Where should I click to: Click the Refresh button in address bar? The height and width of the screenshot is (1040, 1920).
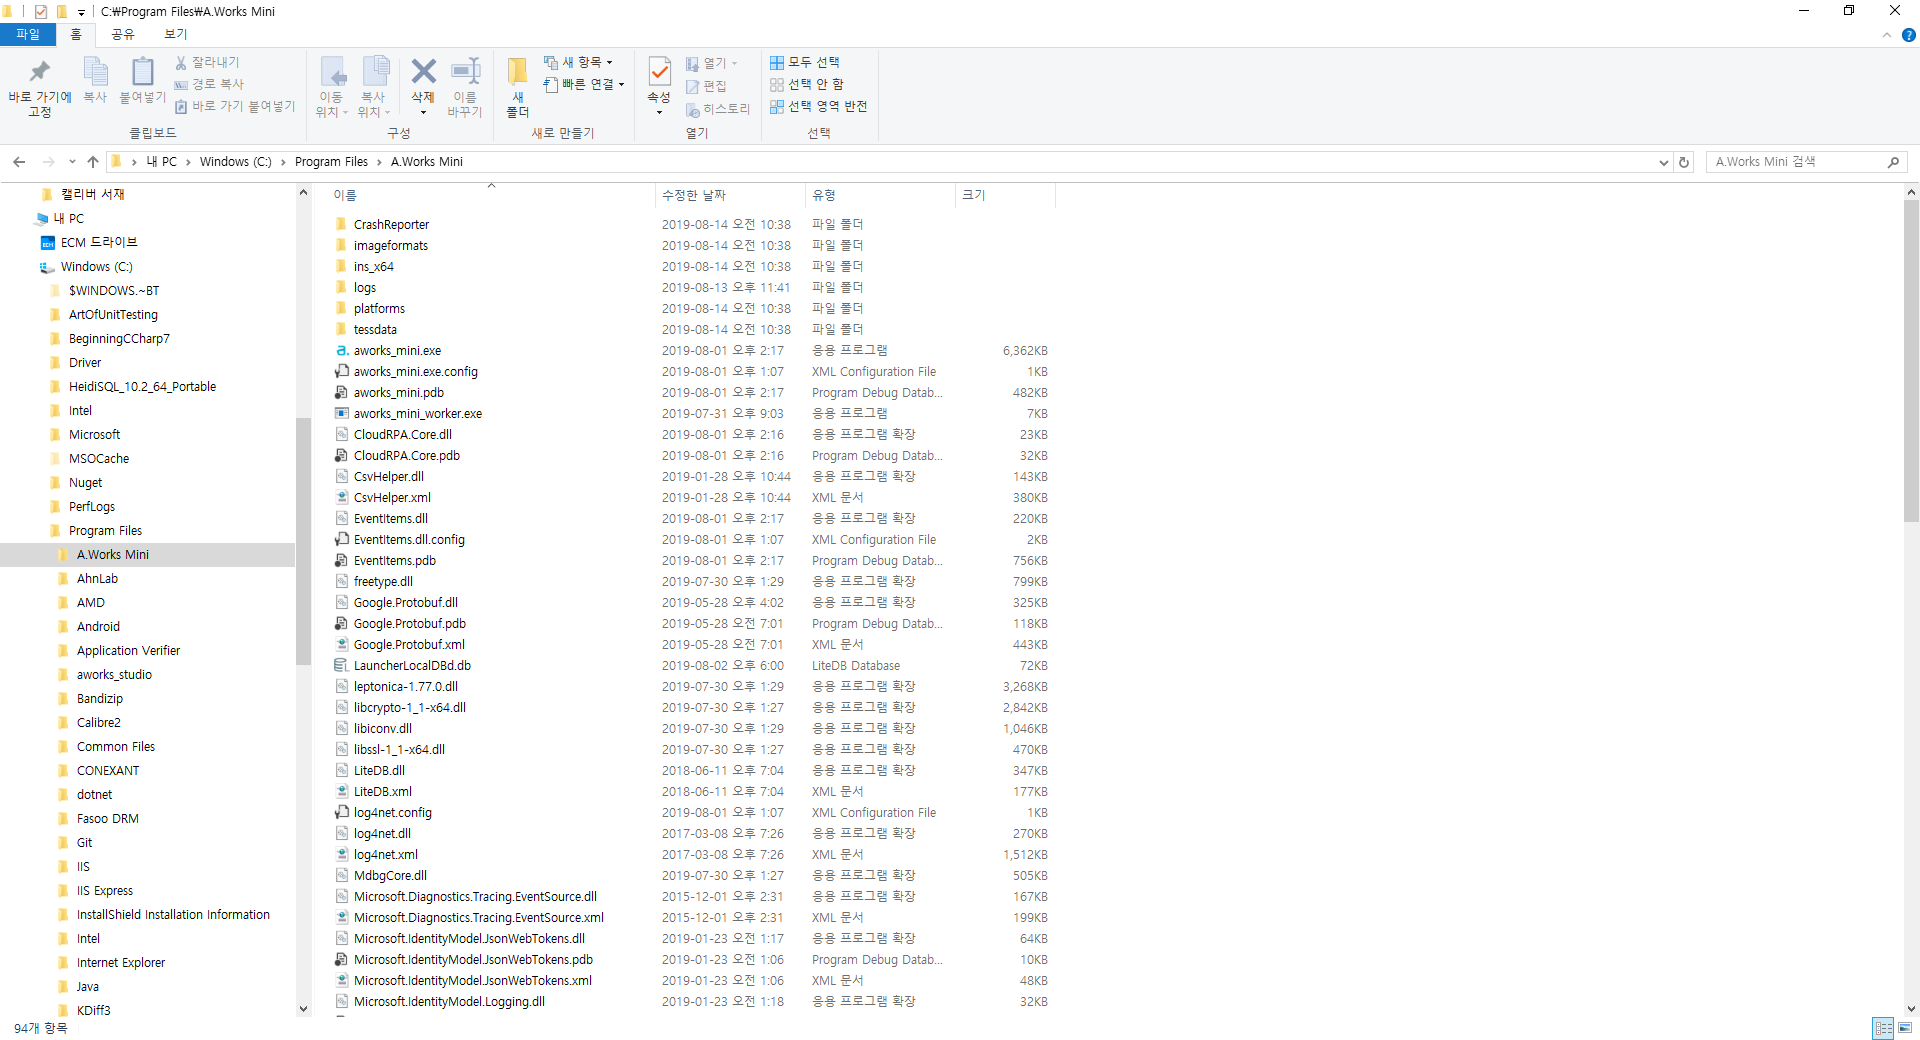[1684, 162]
